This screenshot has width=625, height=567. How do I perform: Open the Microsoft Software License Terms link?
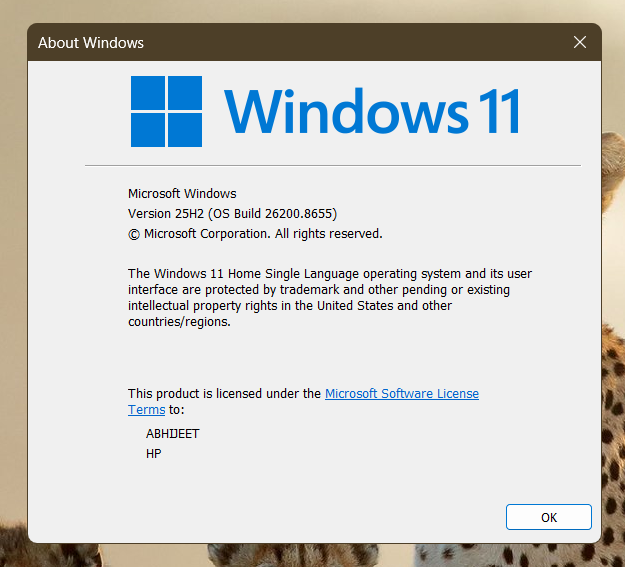(401, 394)
